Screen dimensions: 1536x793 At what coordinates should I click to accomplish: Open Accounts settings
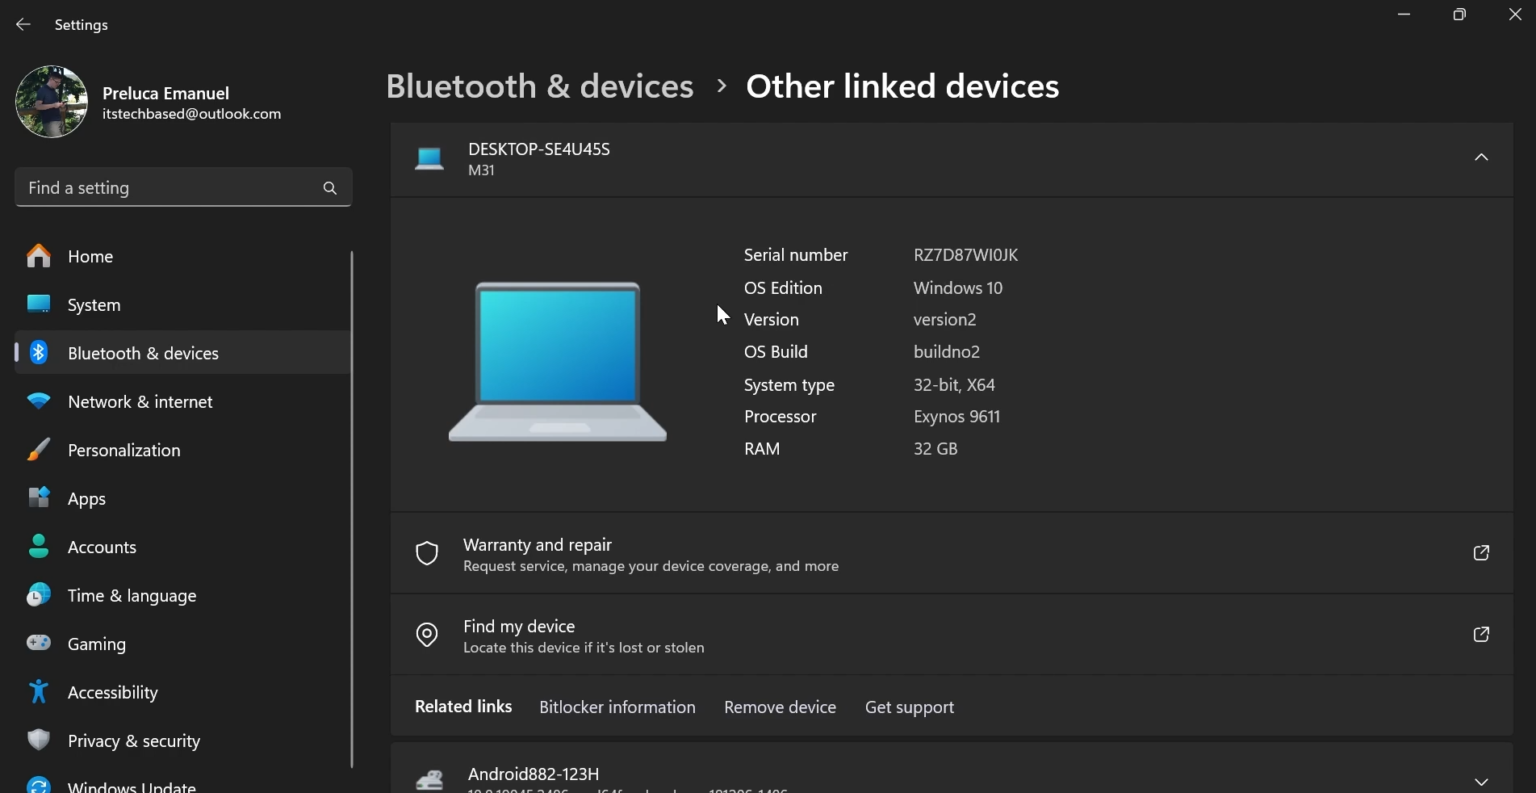(x=183, y=547)
